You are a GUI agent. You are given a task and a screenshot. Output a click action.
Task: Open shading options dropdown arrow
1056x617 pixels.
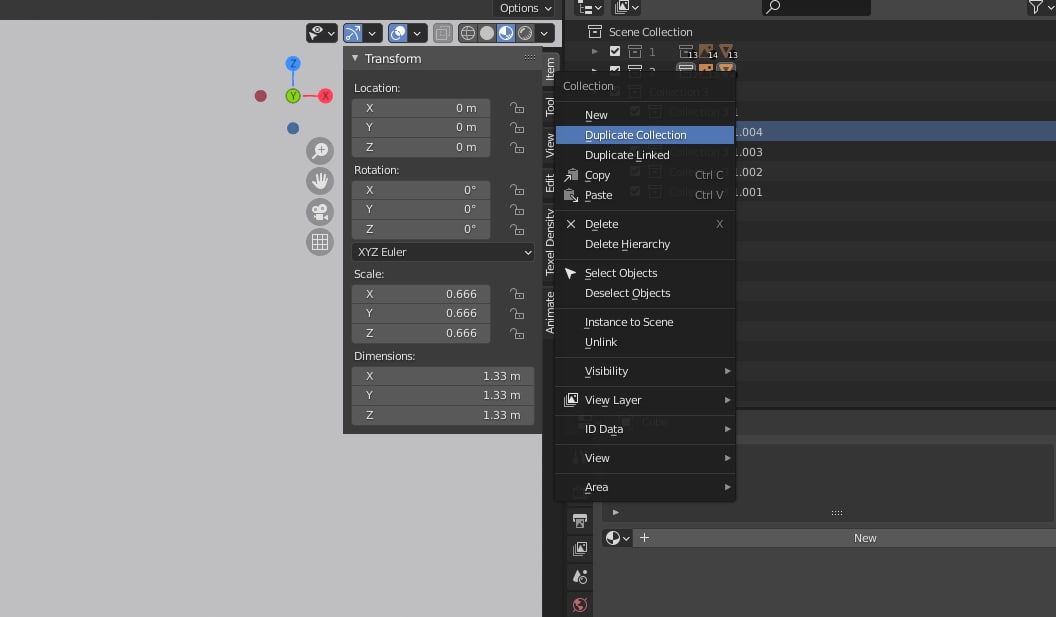coord(544,33)
